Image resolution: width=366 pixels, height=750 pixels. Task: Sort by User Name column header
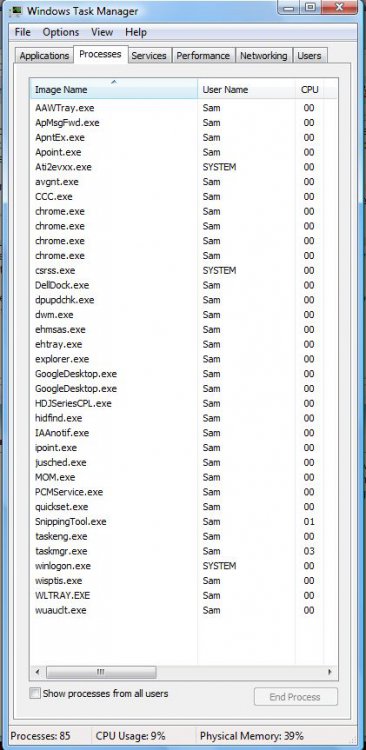click(246, 89)
